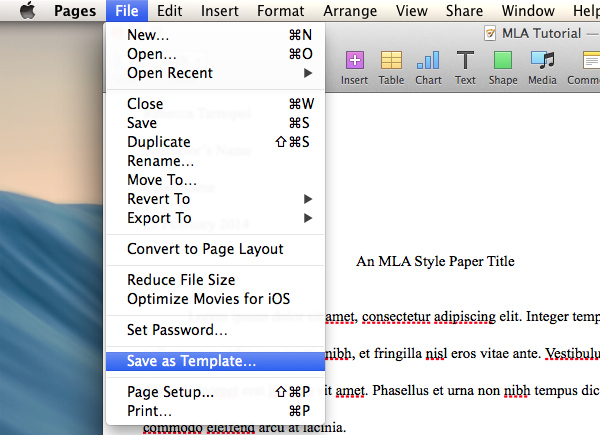
Task: Click Optimize Movies for iOS
Action: pos(208,299)
